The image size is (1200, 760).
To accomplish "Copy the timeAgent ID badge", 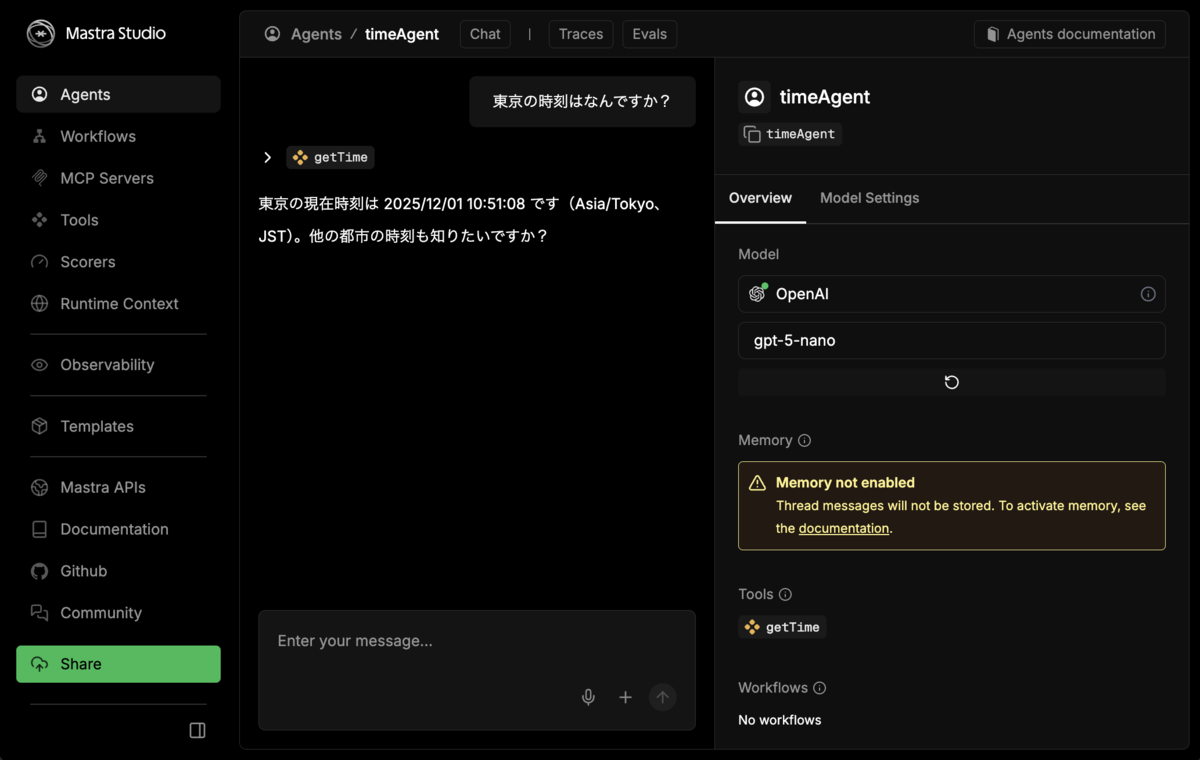I will 790,134.
